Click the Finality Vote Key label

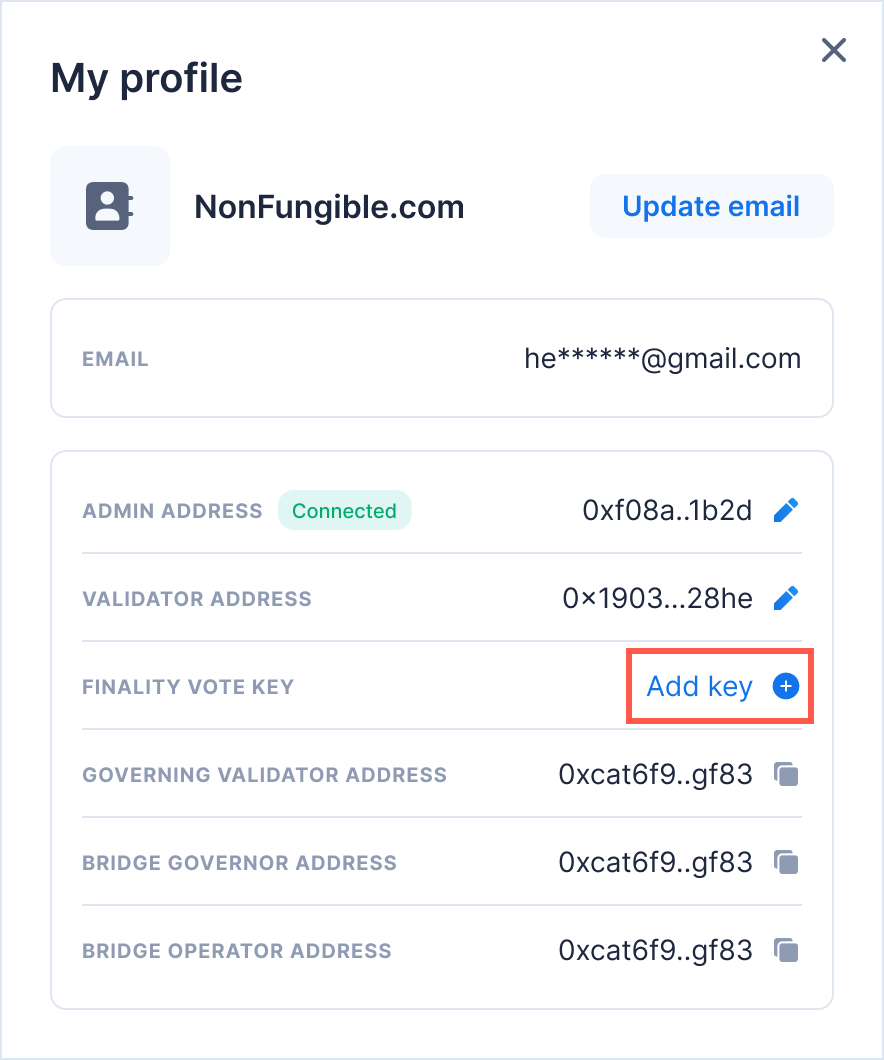pyautogui.click(x=188, y=687)
